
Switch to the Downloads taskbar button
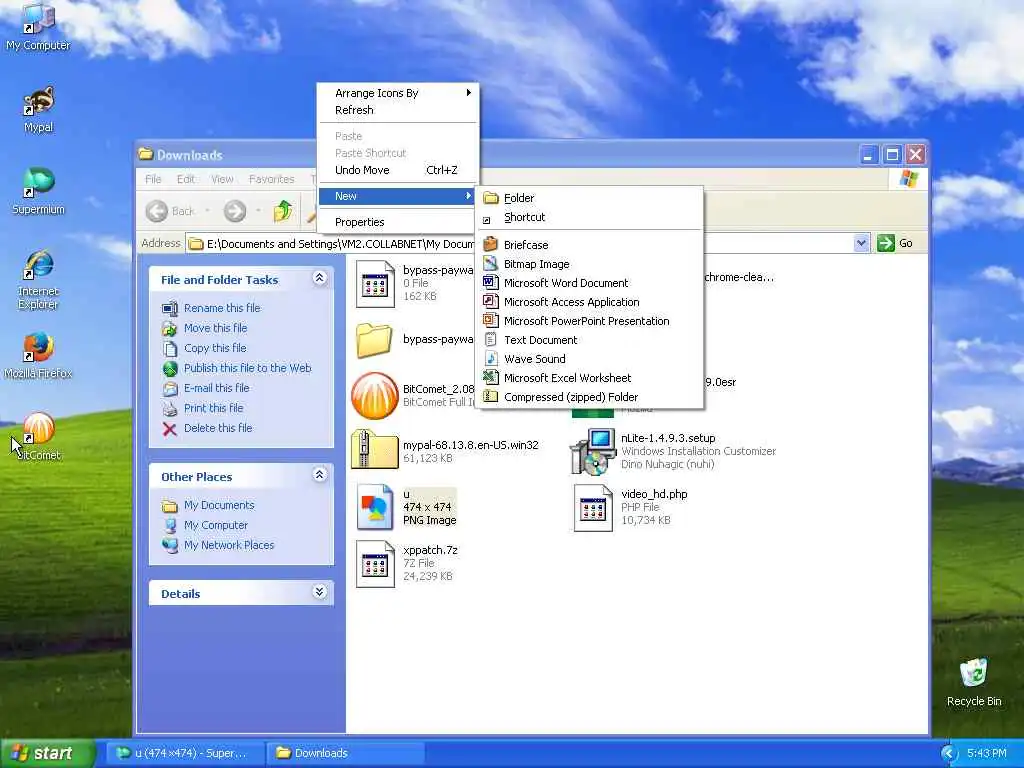(x=347, y=753)
